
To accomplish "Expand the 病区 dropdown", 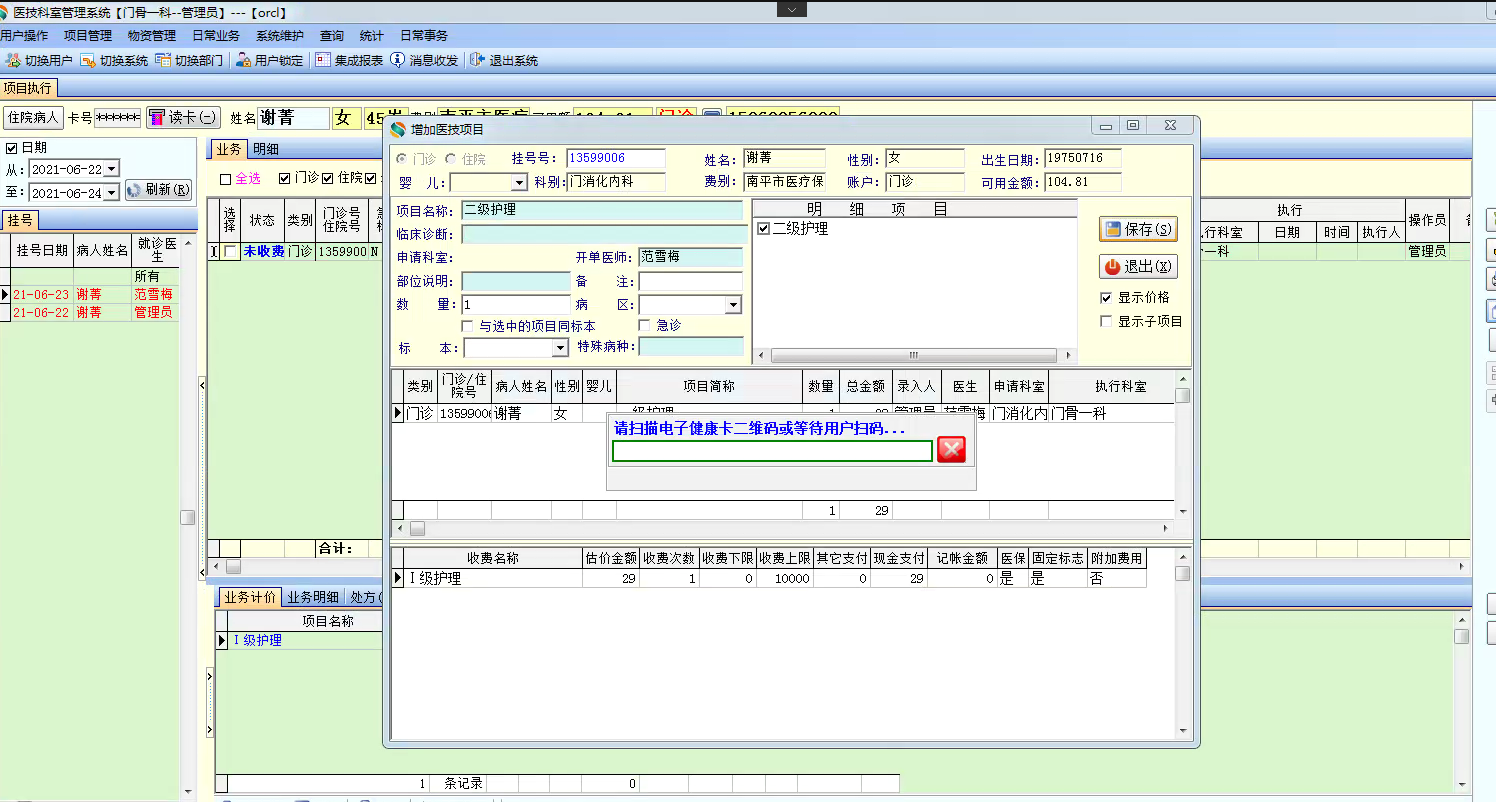I will (733, 305).
